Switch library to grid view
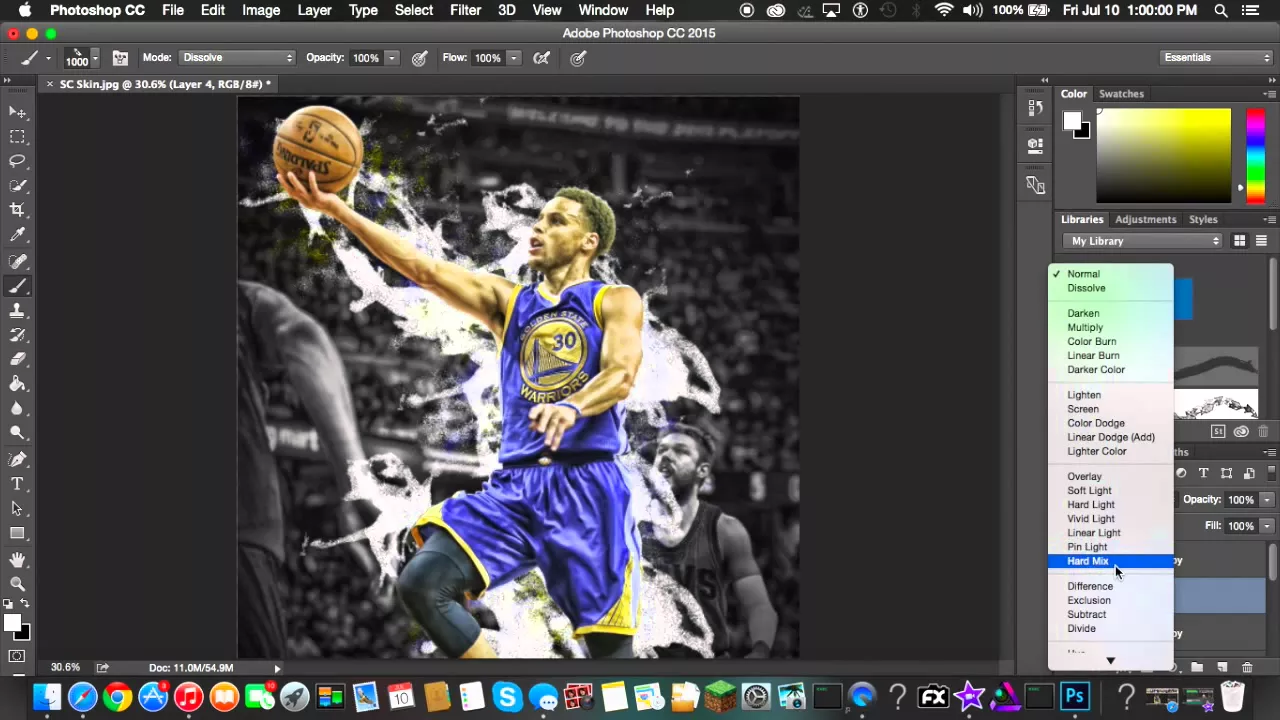Screen dimensions: 1280x720 [1239, 241]
